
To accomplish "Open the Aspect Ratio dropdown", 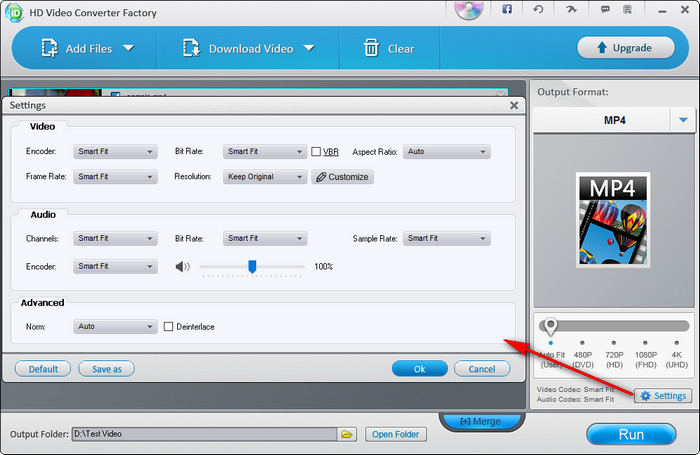I will [446, 152].
